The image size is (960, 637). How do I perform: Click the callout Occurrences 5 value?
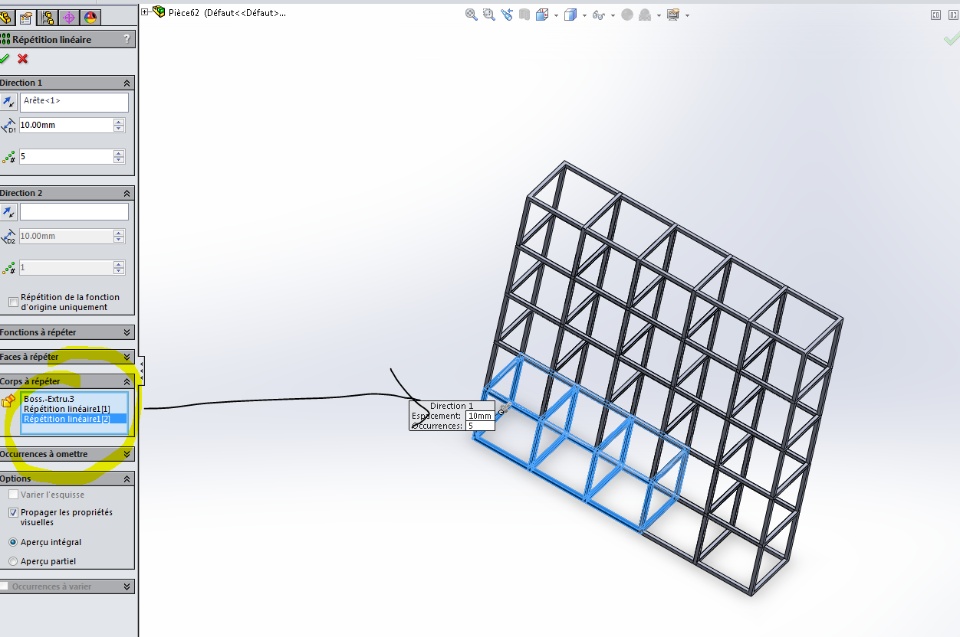point(479,426)
